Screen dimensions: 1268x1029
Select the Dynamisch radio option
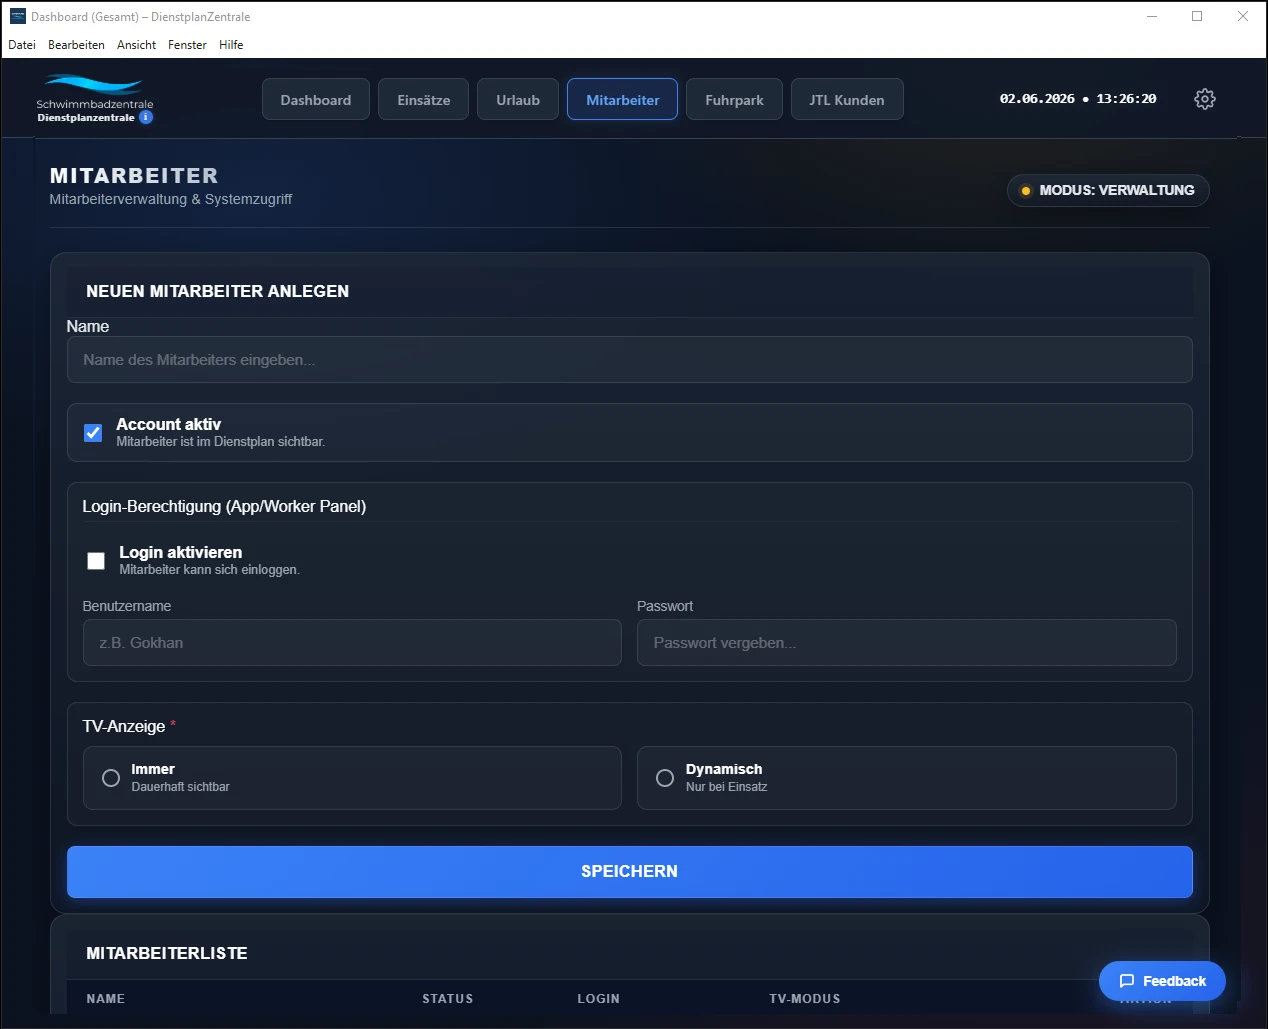coord(665,778)
